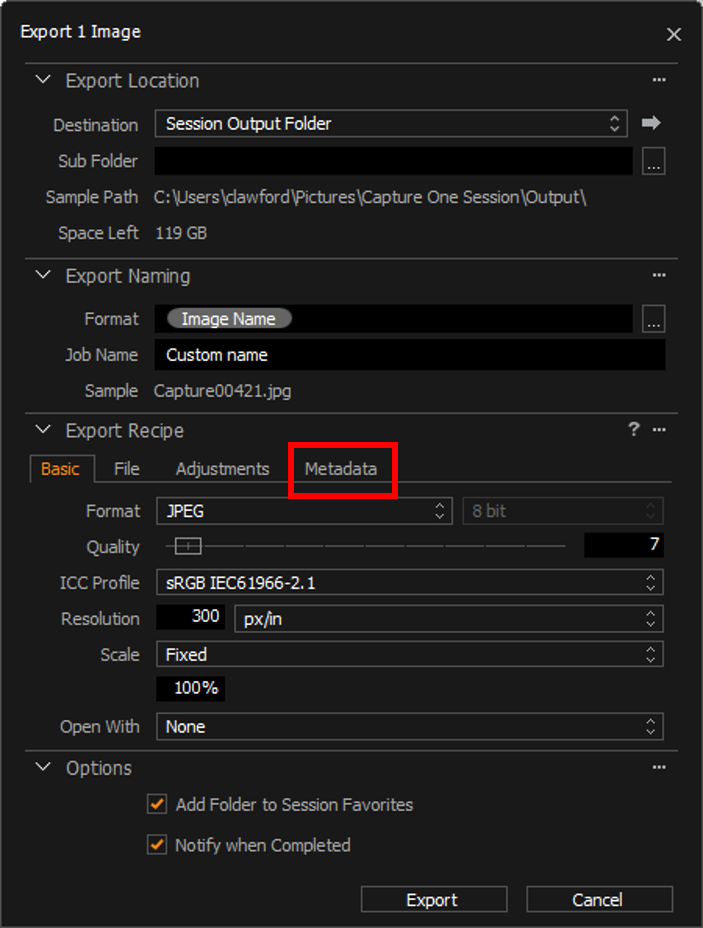Screen dimensions: 703x928
Task: Open the Options section ellipsis menu
Action: [x=658, y=766]
